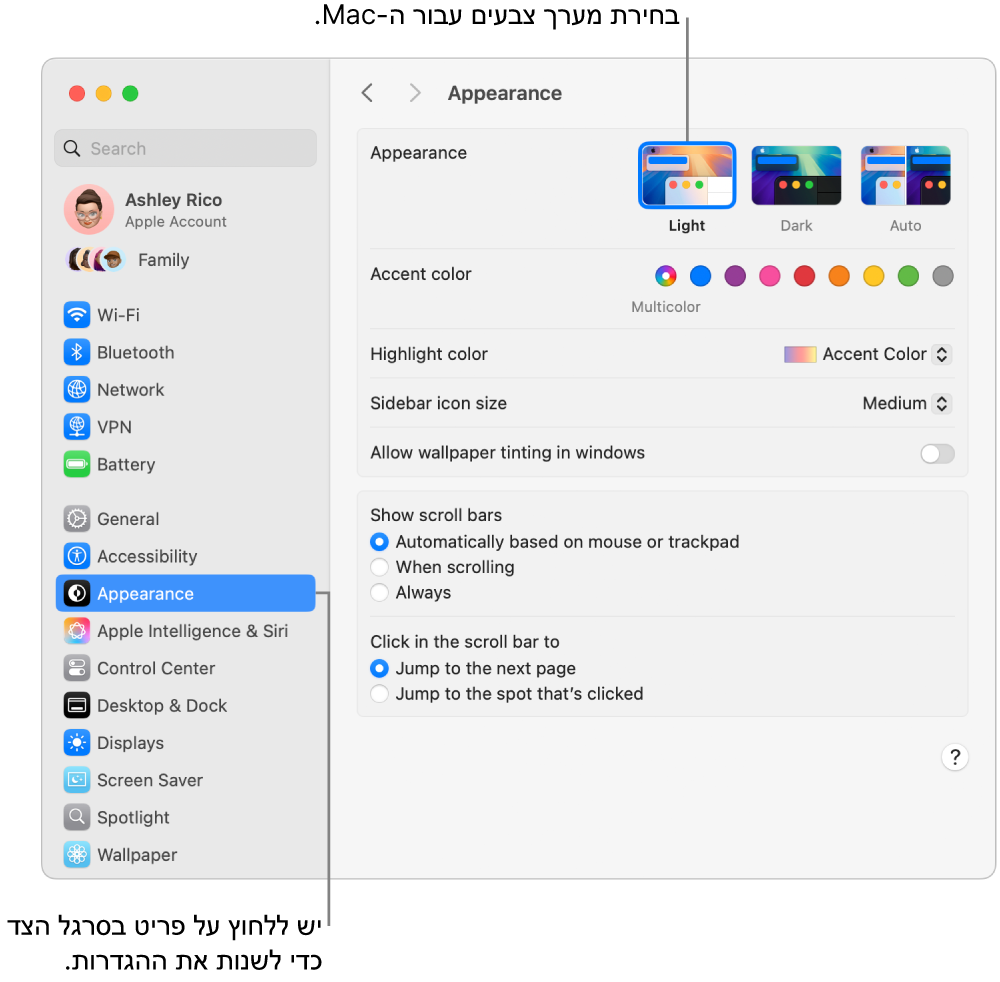Open the Ashley Rico name text
Image resolution: width=1000 pixels, height=982 pixels.
pos(173,200)
